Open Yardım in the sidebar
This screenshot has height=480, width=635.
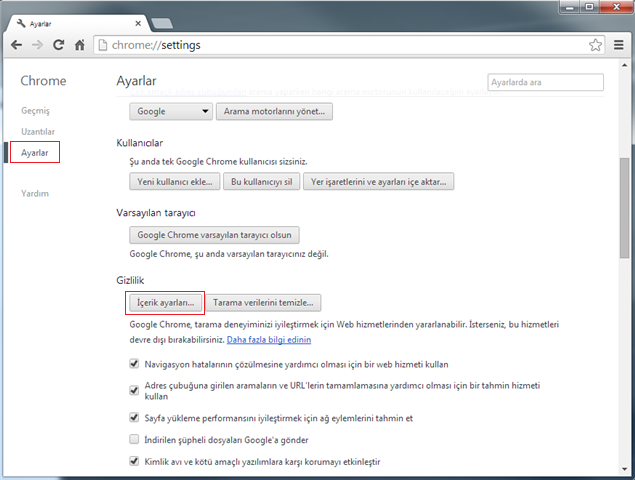[35, 194]
